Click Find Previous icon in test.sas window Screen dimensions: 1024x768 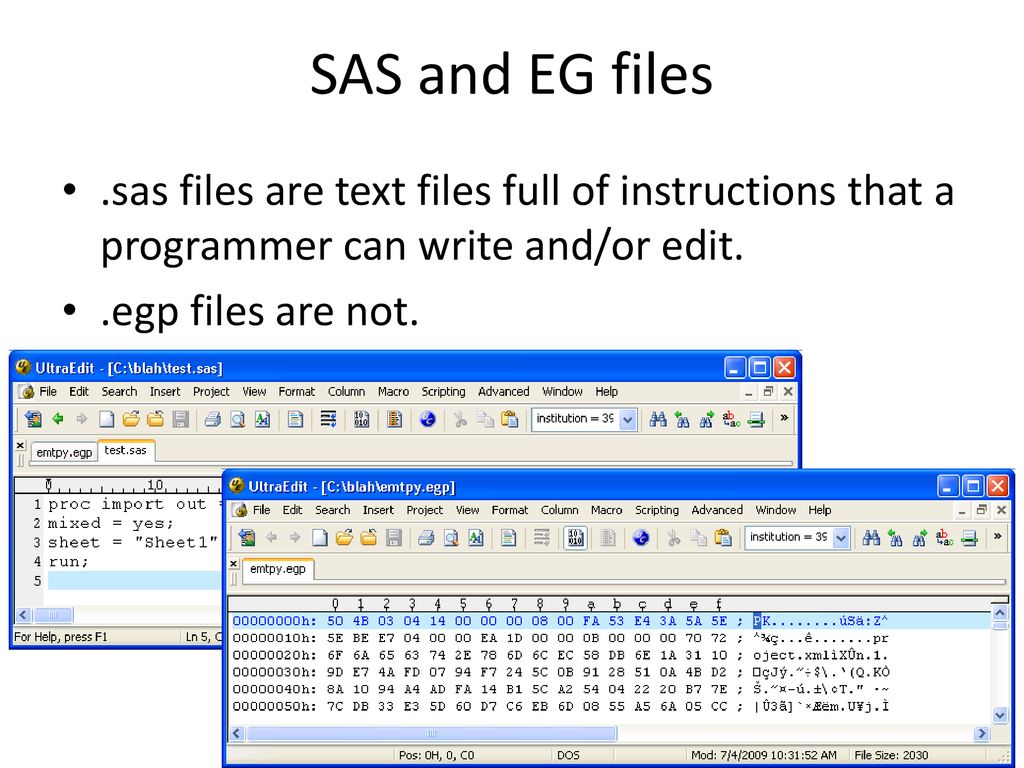point(682,419)
